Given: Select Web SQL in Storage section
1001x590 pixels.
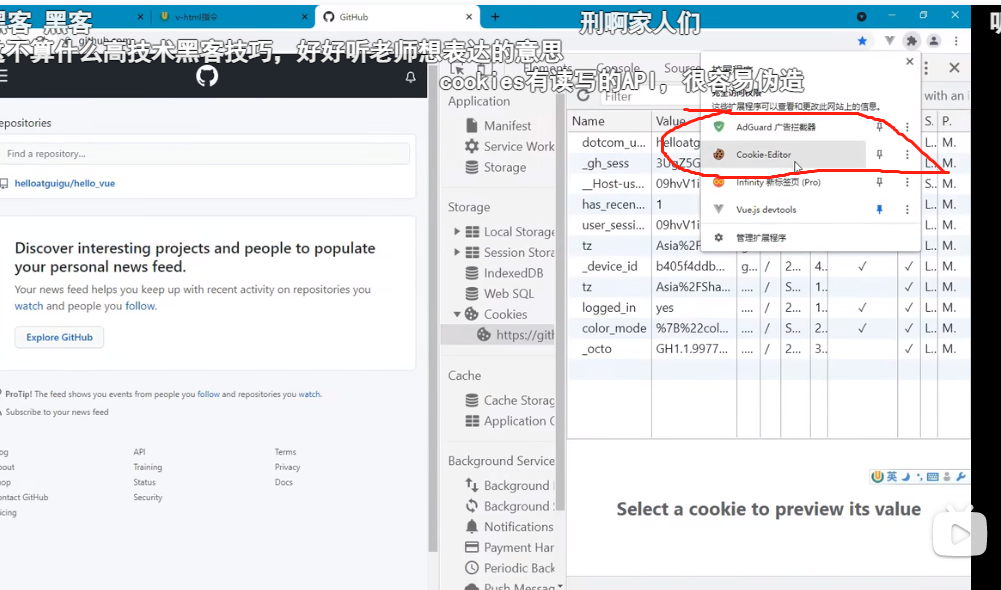Looking at the screenshot, I should (499, 294).
